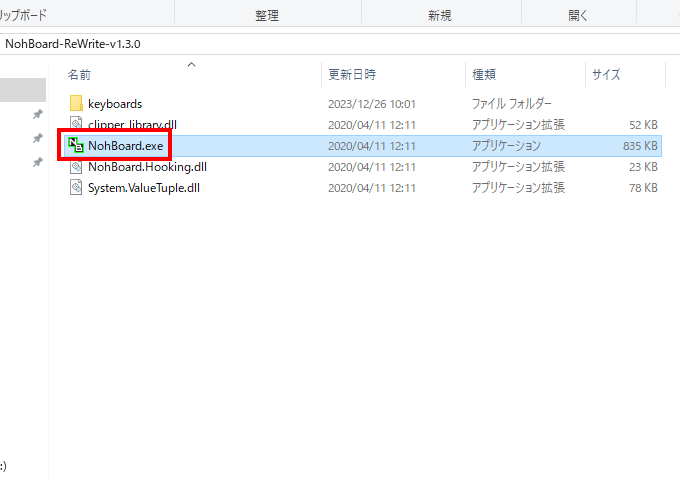Image resolution: width=680 pixels, height=480 pixels.
Task: Click the 52 KB size cell
Action: 643,125
